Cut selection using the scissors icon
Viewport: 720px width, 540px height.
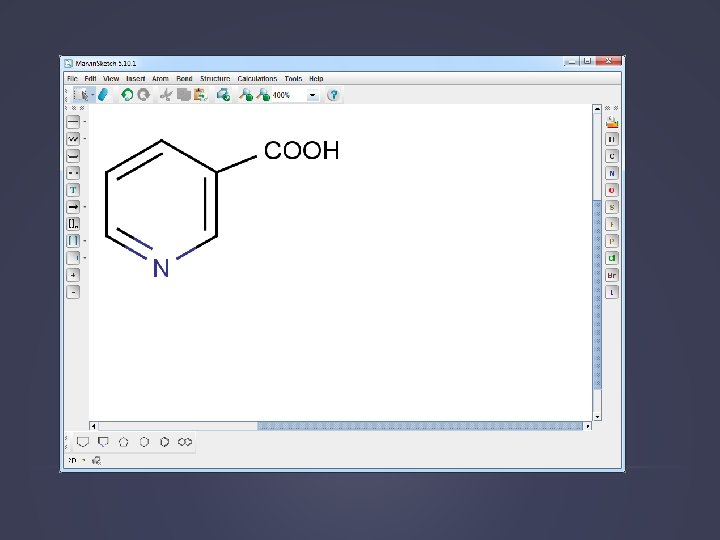166,95
